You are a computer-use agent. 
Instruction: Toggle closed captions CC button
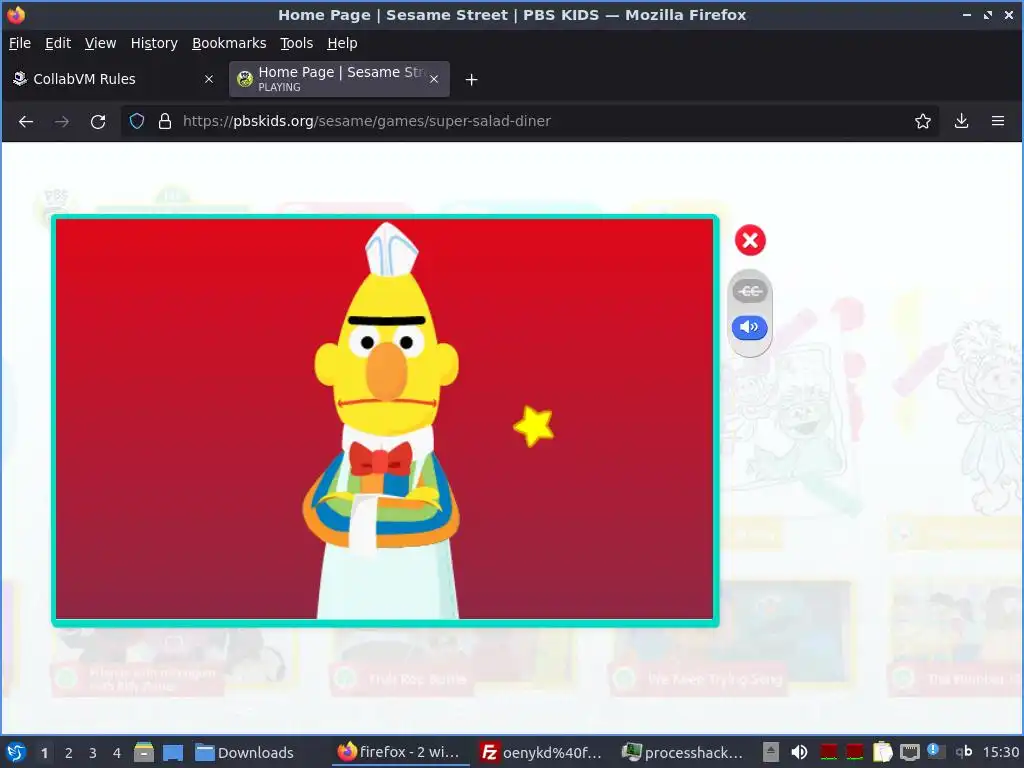pos(750,291)
